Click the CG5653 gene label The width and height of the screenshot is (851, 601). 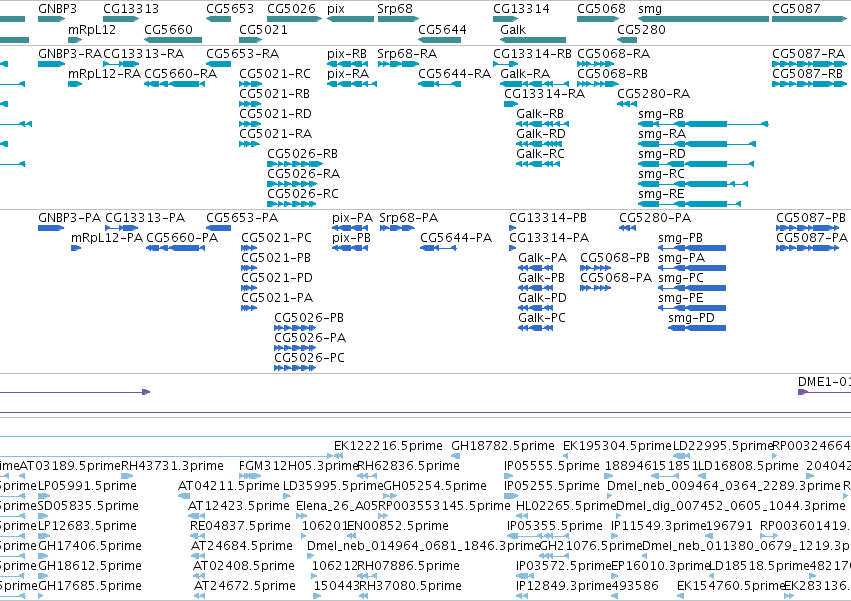tap(230, 9)
